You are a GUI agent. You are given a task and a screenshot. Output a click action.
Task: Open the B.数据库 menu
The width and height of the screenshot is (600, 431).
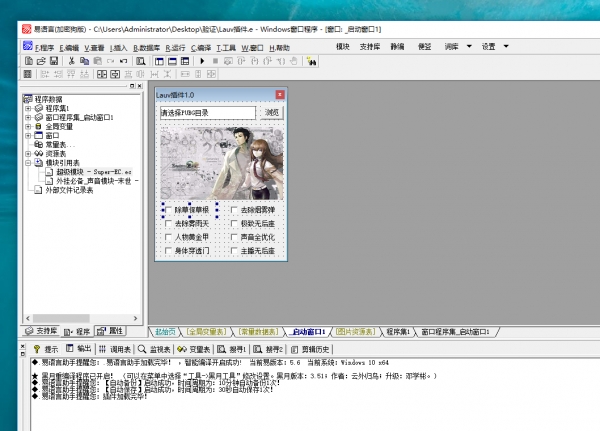(x=146, y=48)
